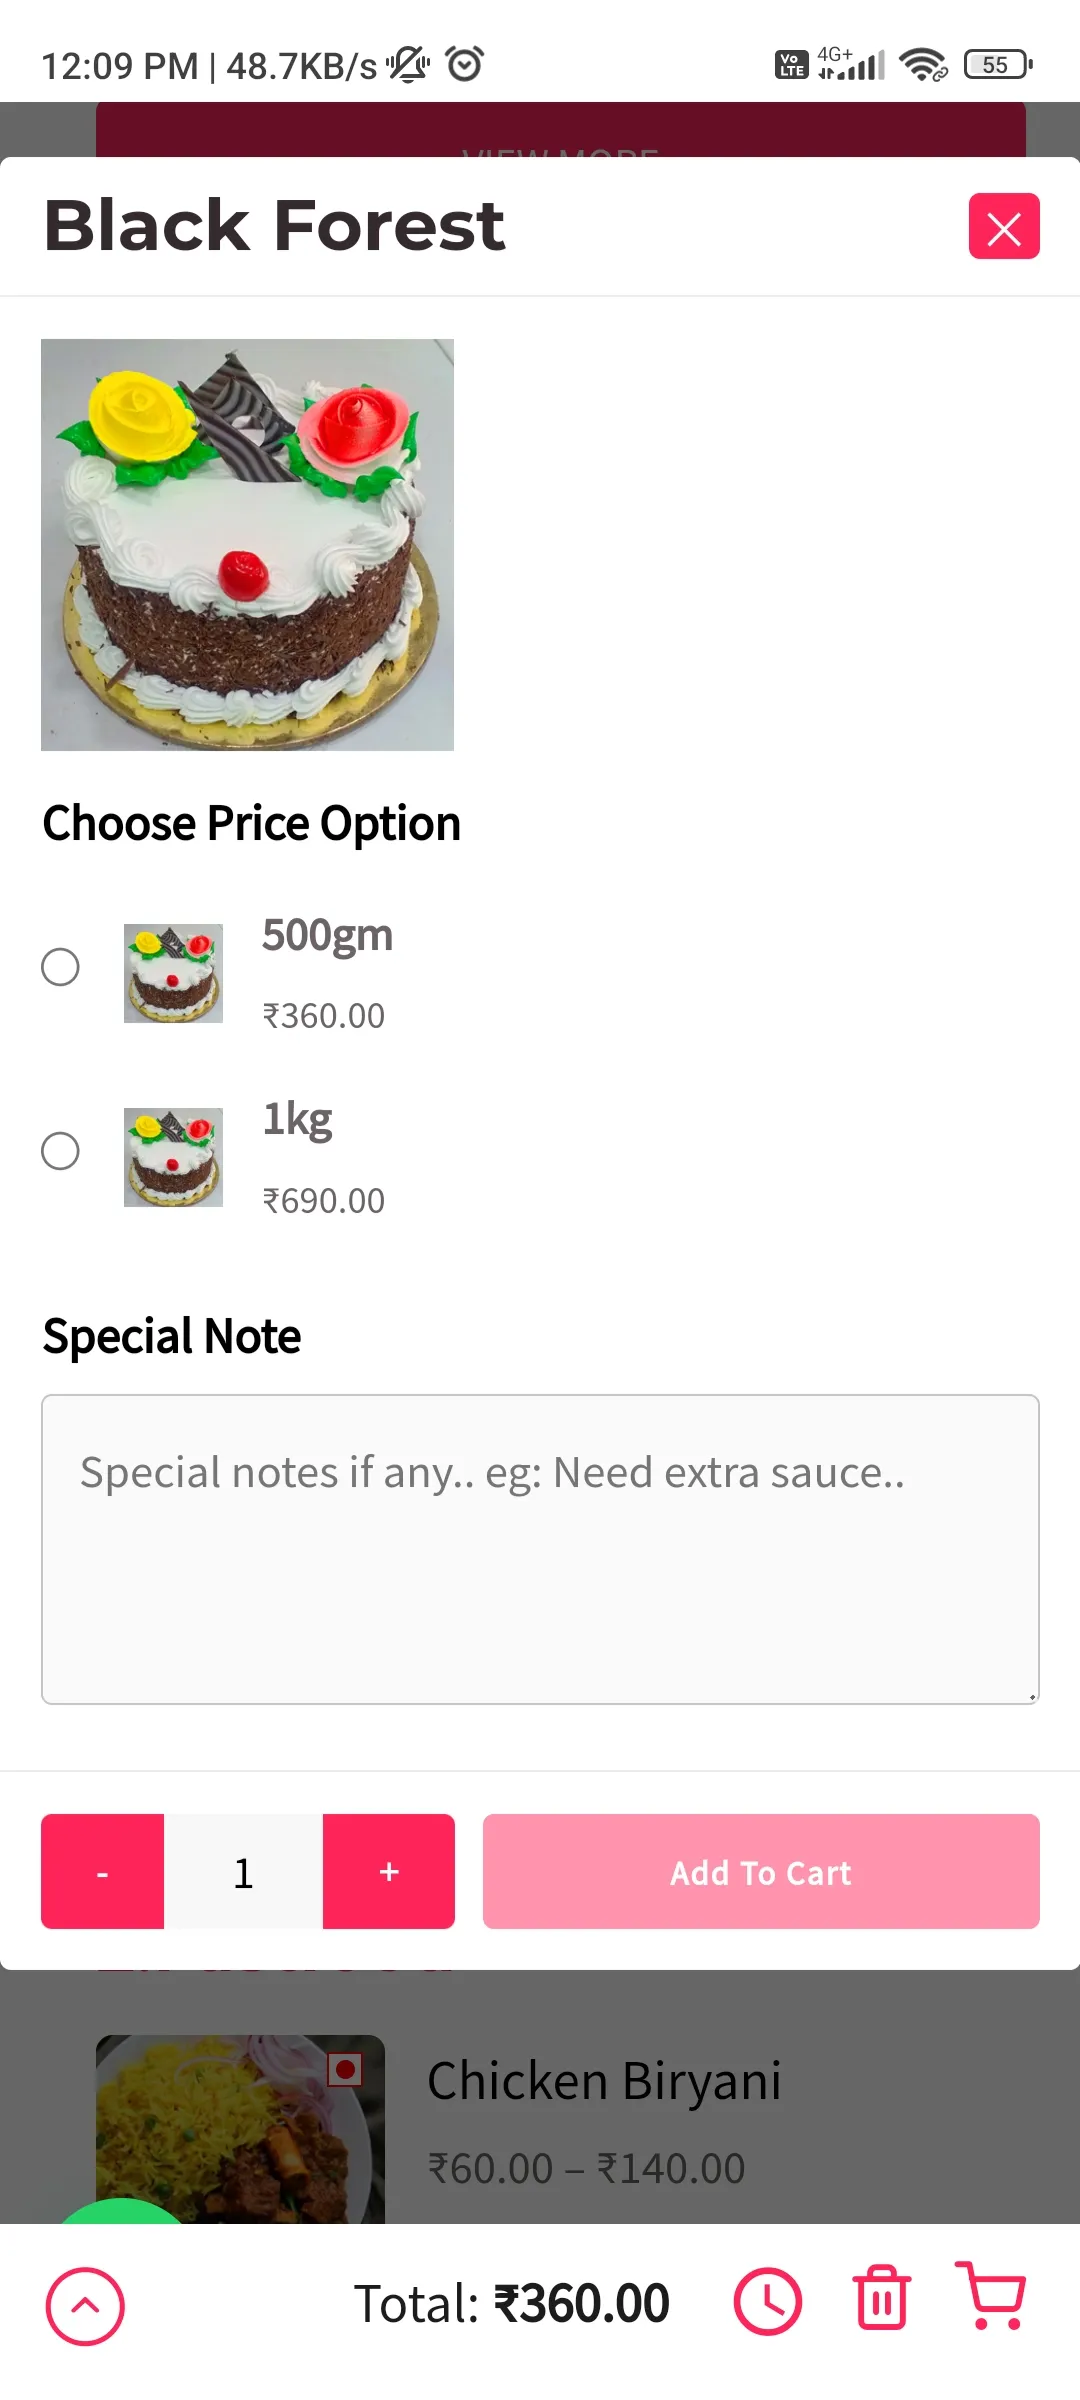Click the quantity number field

click(x=243, y=1871)
